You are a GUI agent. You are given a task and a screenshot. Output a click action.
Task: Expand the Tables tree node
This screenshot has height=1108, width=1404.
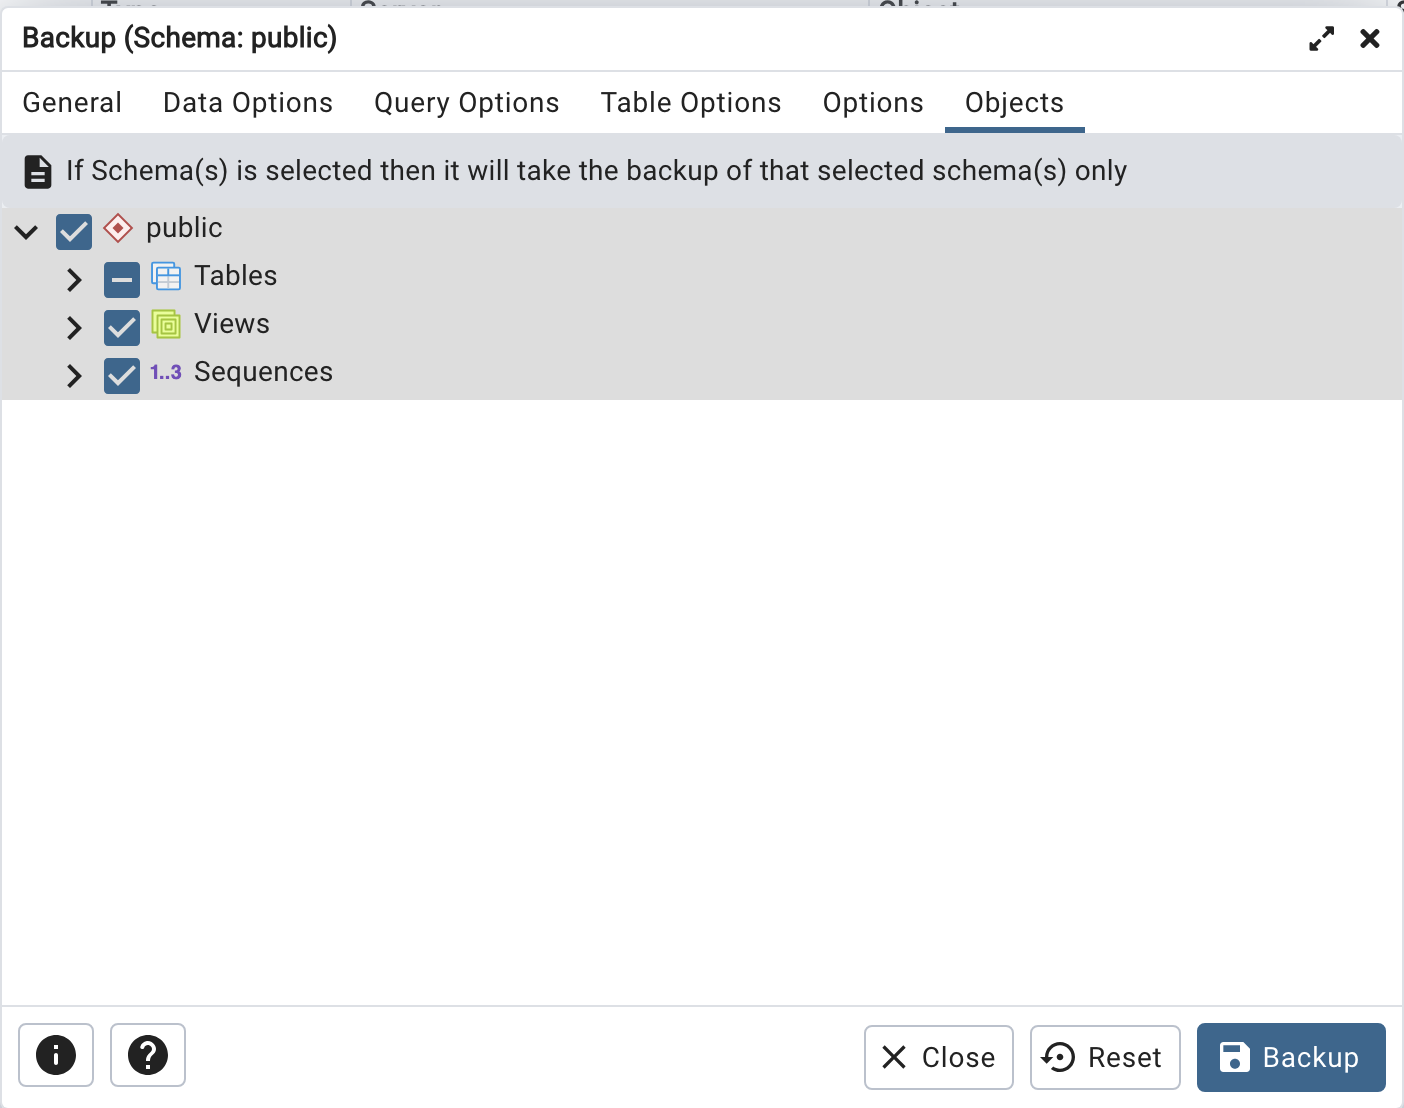[x=73, y=279]
